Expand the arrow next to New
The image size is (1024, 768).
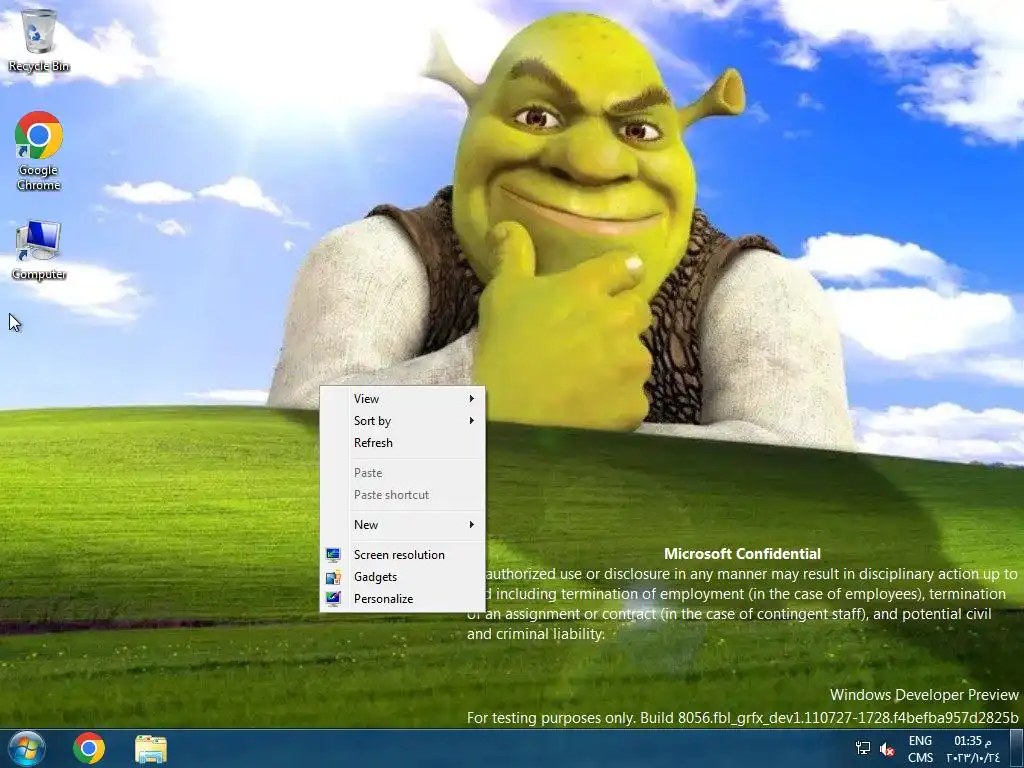[472, 524]
